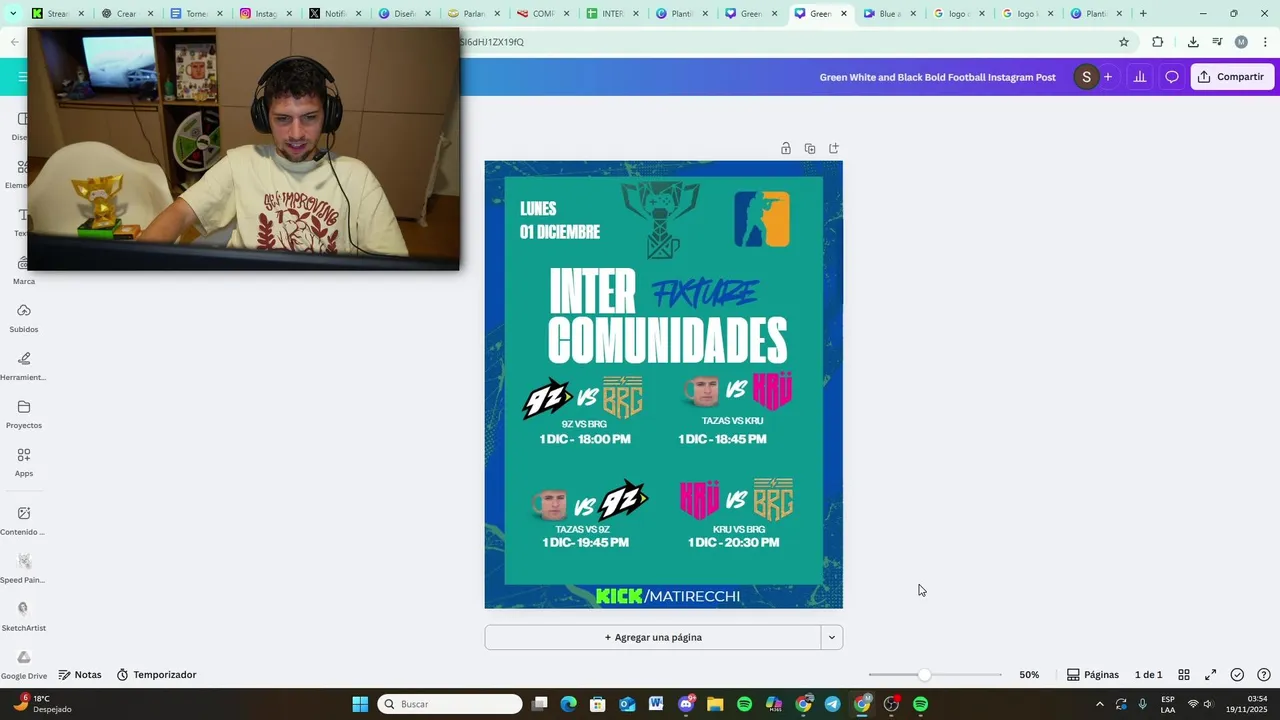The width and height of the screenshot is (1280, 720).
Task: Click the plus icon to add collaborators
Action: [x=1107, y=77]
